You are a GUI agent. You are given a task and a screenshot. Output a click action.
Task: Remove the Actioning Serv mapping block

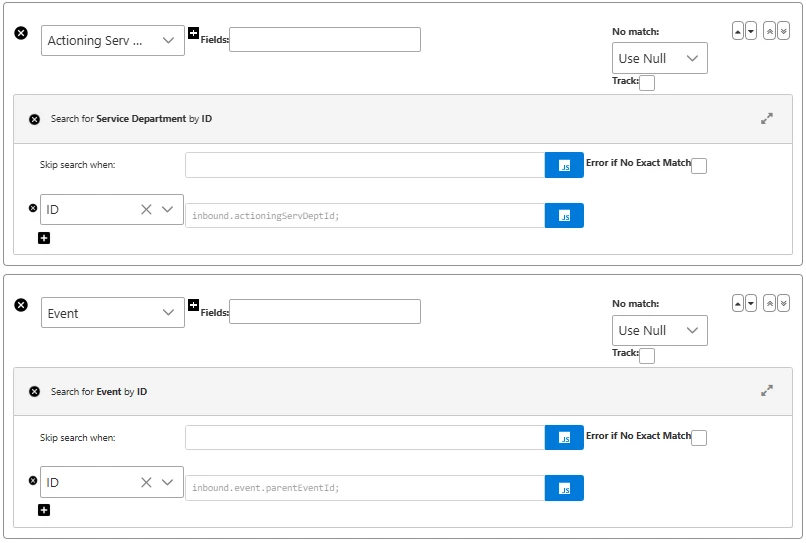[21, 33]
